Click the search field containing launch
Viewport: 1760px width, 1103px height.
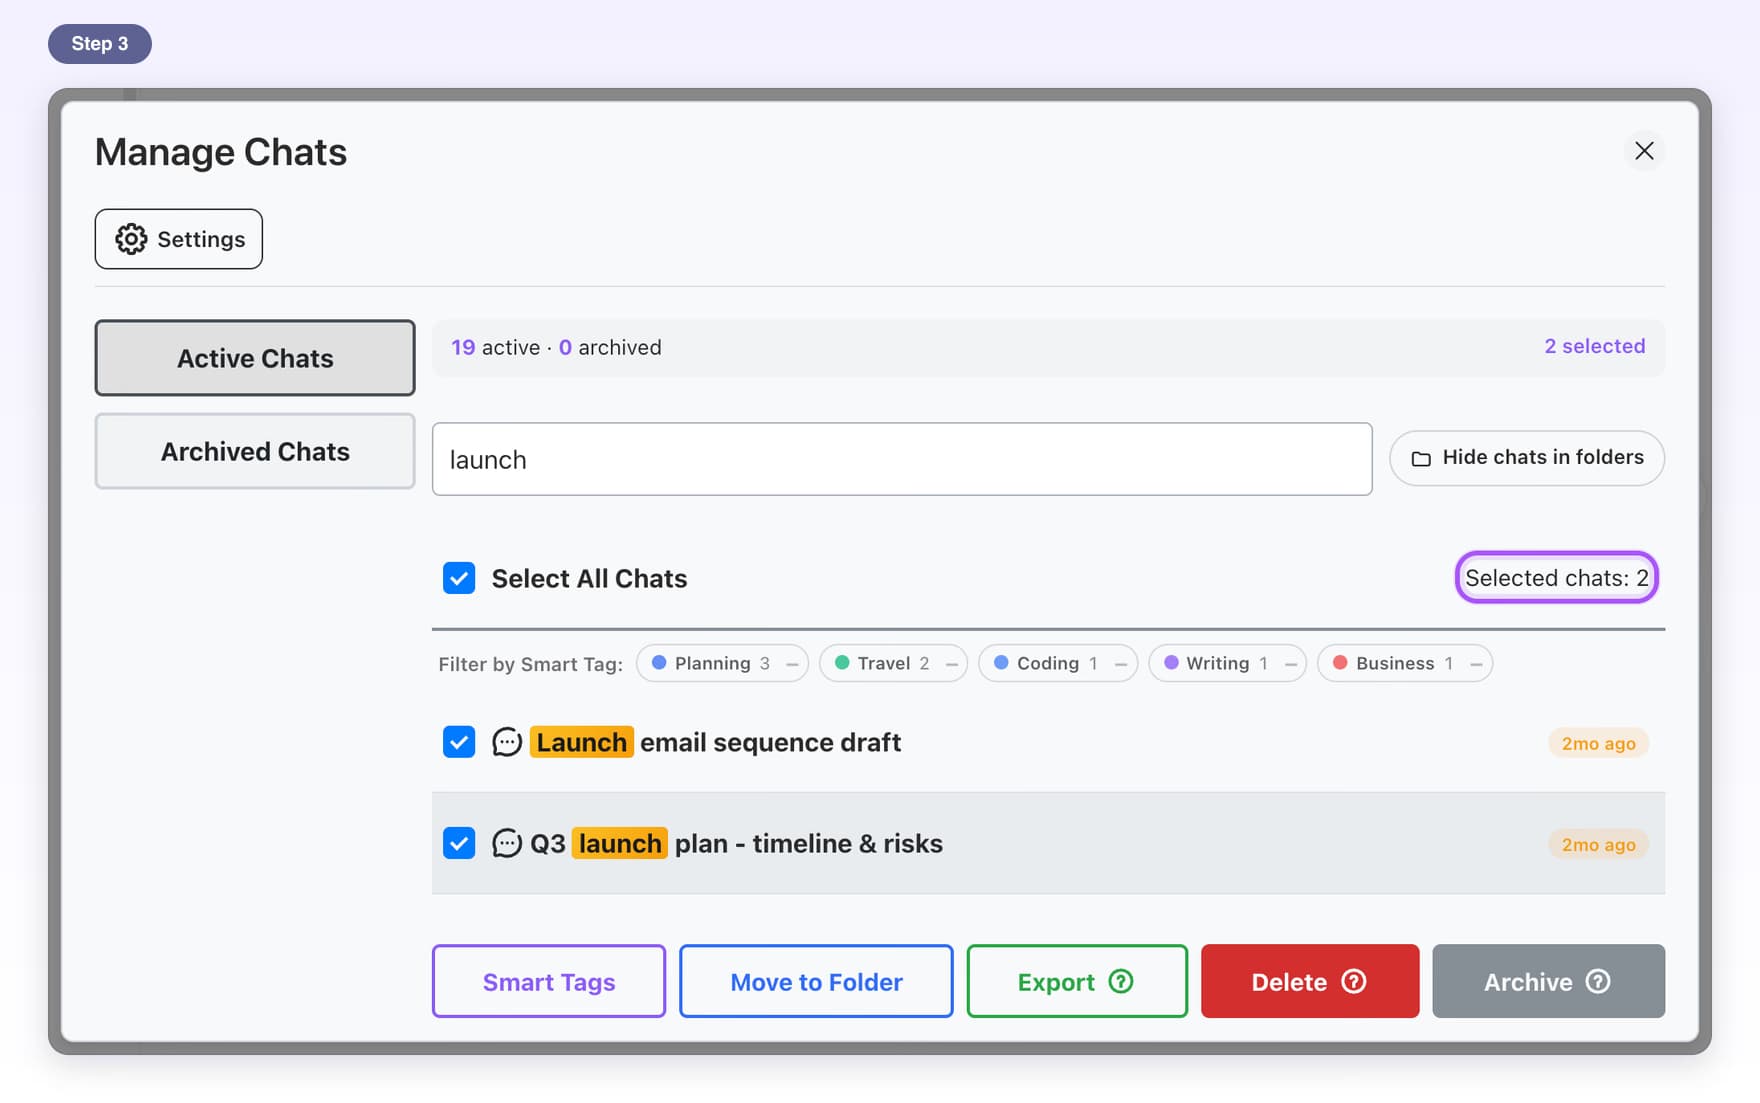pyautogui.click(x=902, y=459)
